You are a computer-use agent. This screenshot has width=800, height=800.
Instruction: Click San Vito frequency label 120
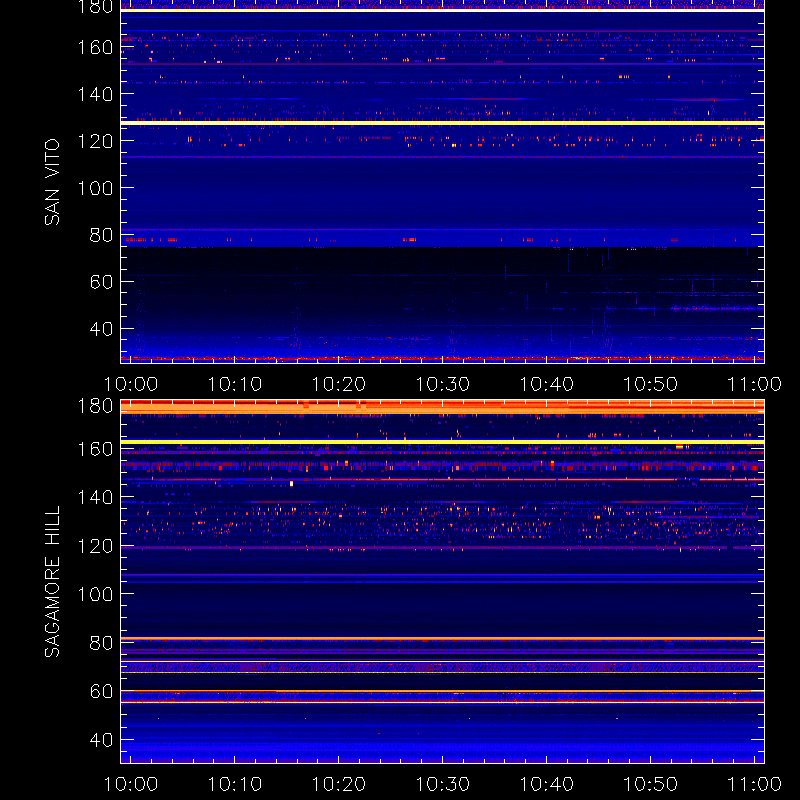pos(95,141)
